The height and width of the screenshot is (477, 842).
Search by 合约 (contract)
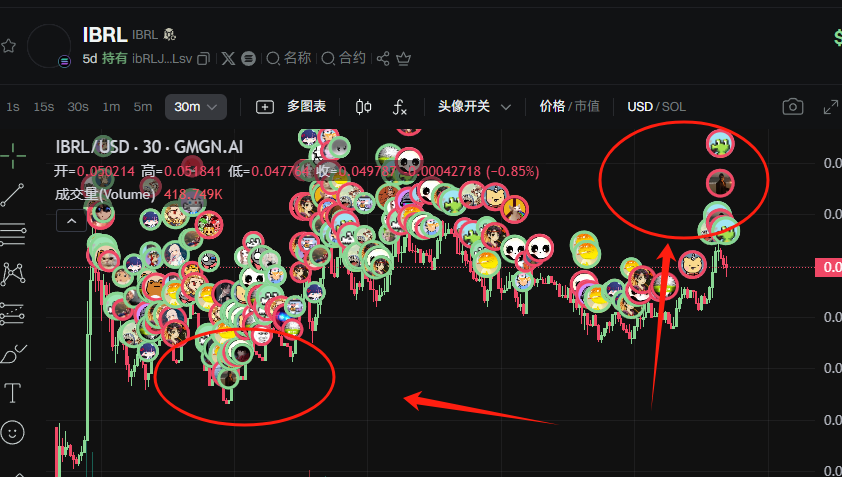point(344,58)
